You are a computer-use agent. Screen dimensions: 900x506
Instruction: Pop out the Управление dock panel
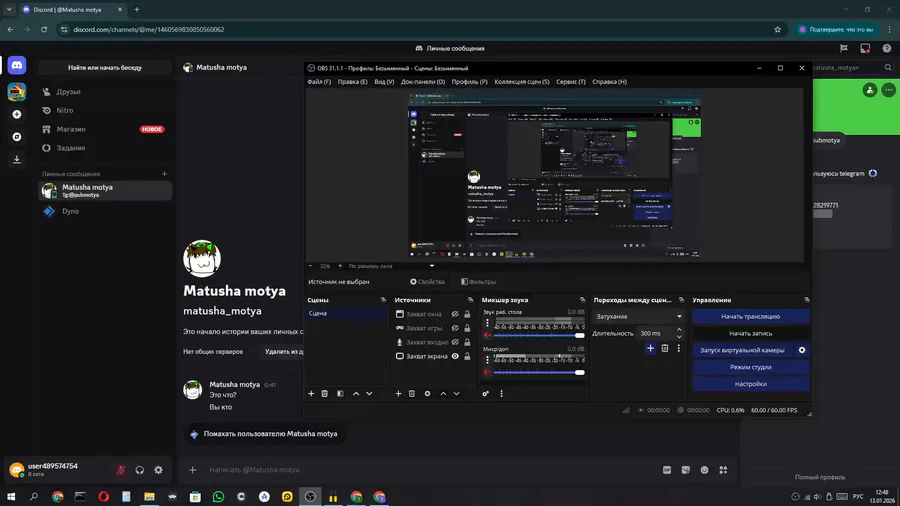pyautogui.click(x=807, y=300)
